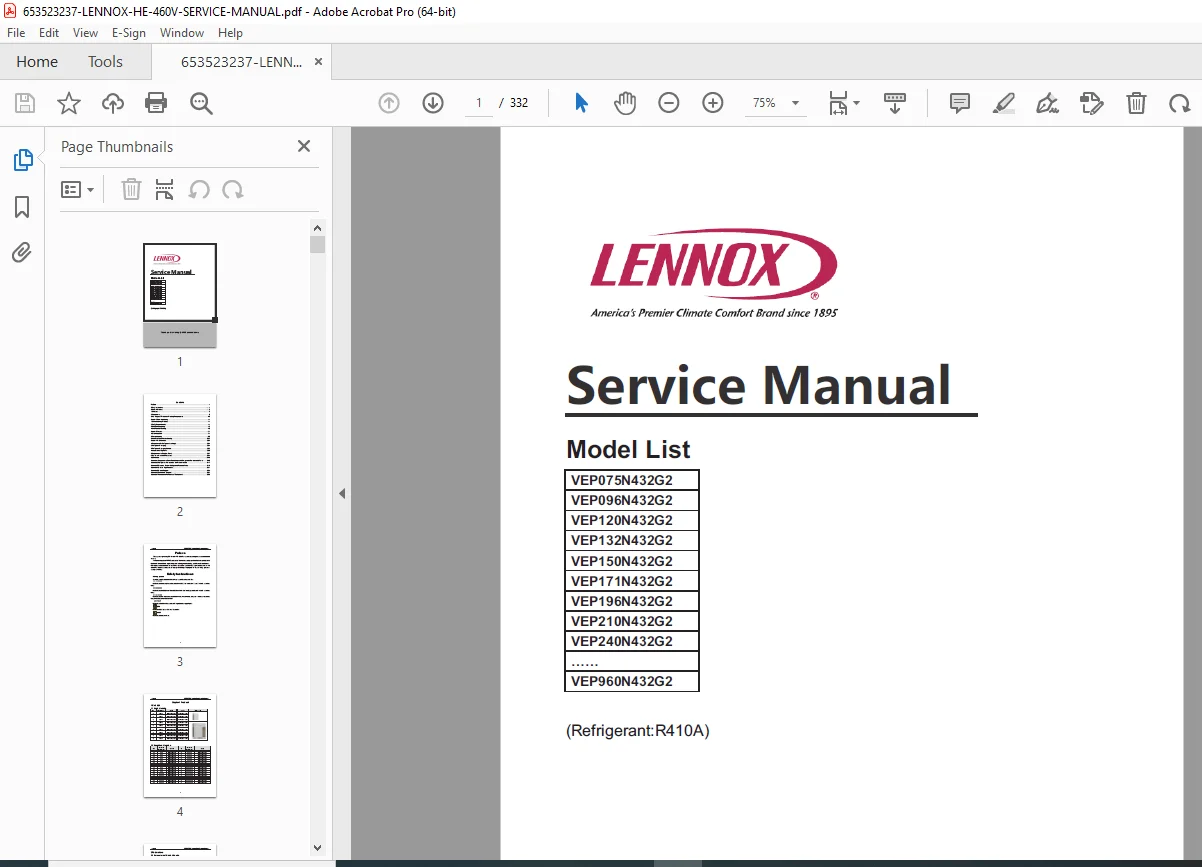Click the Service Manual heading
This screenshot has height=867, width=1202.
point(758,385)
